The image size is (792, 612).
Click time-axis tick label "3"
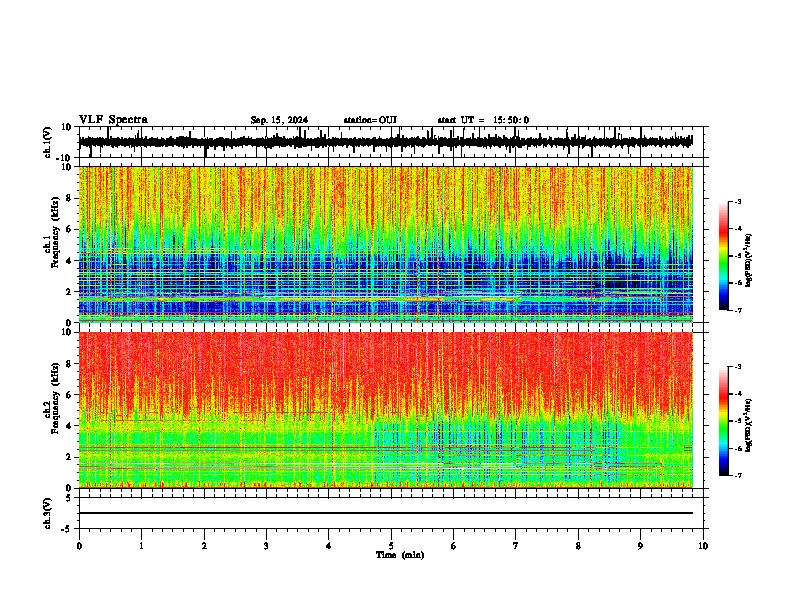pyautogui.click(x=266, y=546)
